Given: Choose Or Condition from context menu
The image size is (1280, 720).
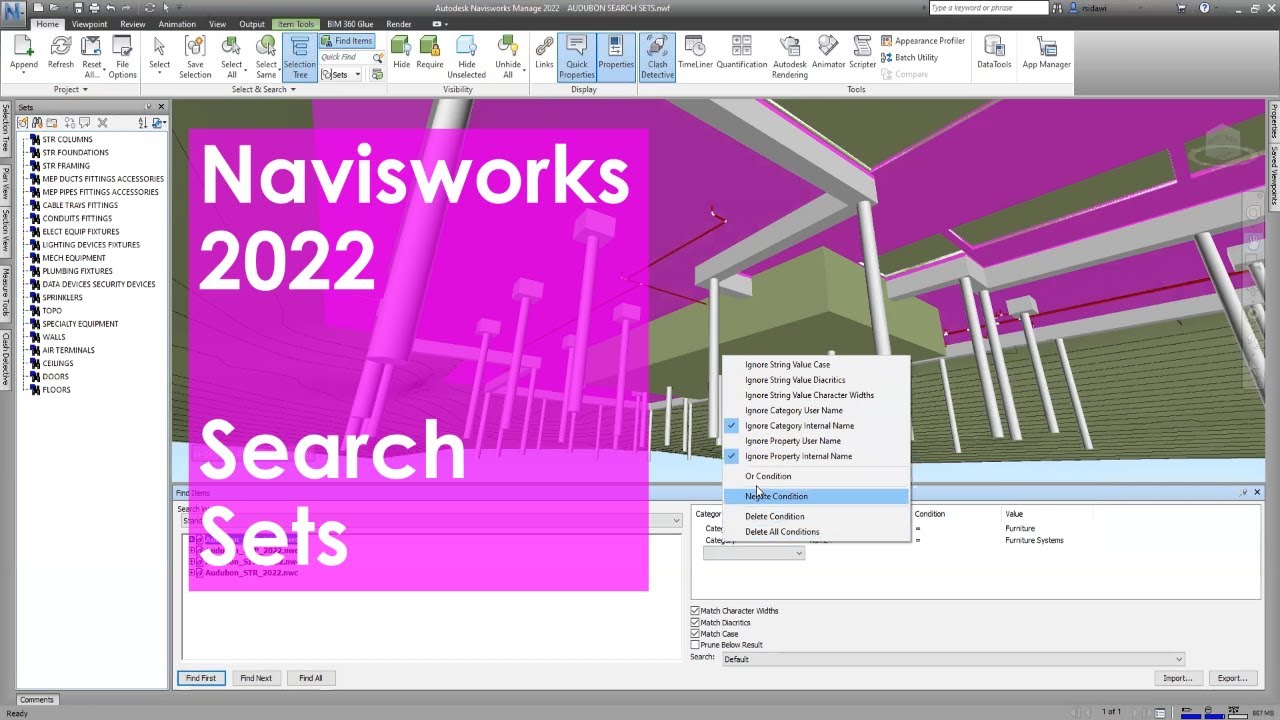Looking at the screenshot, I should (x=815, y=476).
